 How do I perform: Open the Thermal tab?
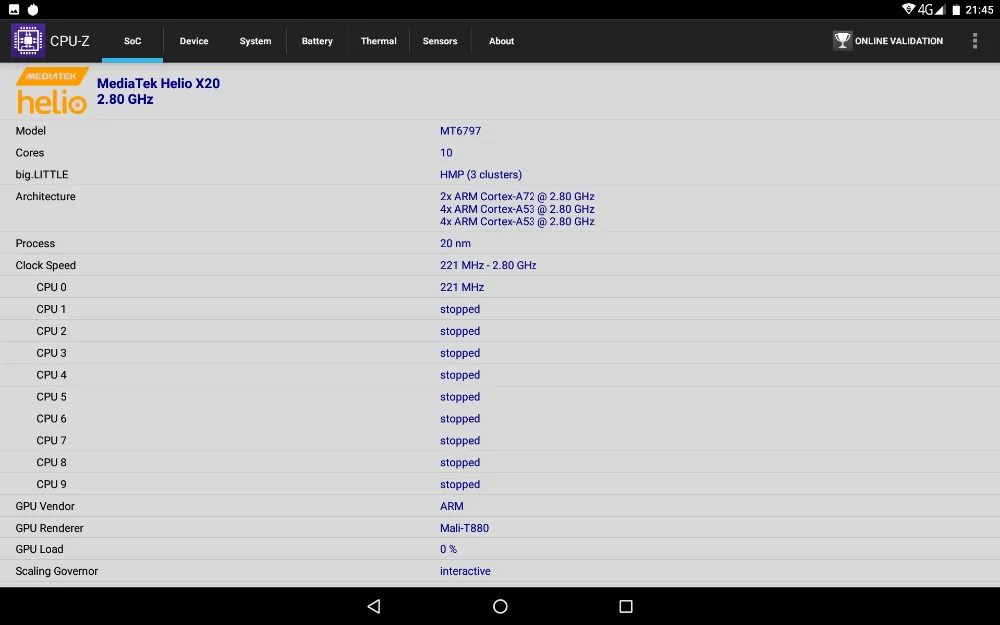[x=379, y=41]
